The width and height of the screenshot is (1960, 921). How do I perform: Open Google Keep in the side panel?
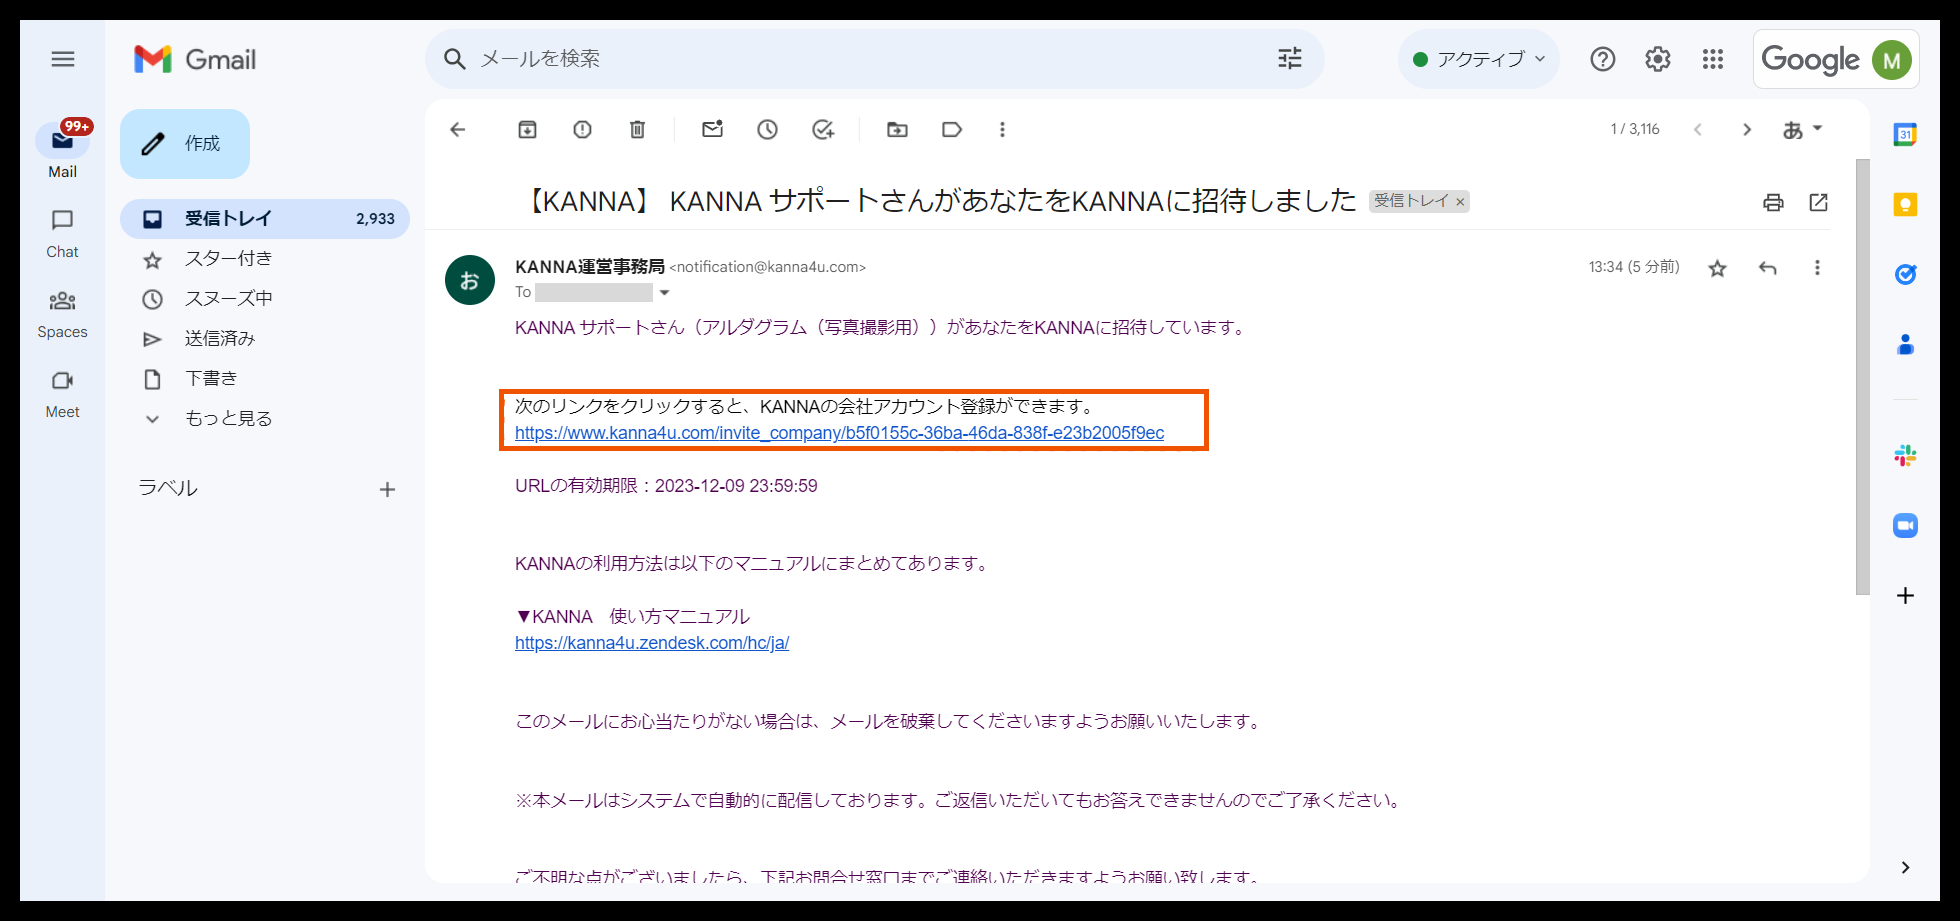pyautogui.click(x=1905, y=204)
